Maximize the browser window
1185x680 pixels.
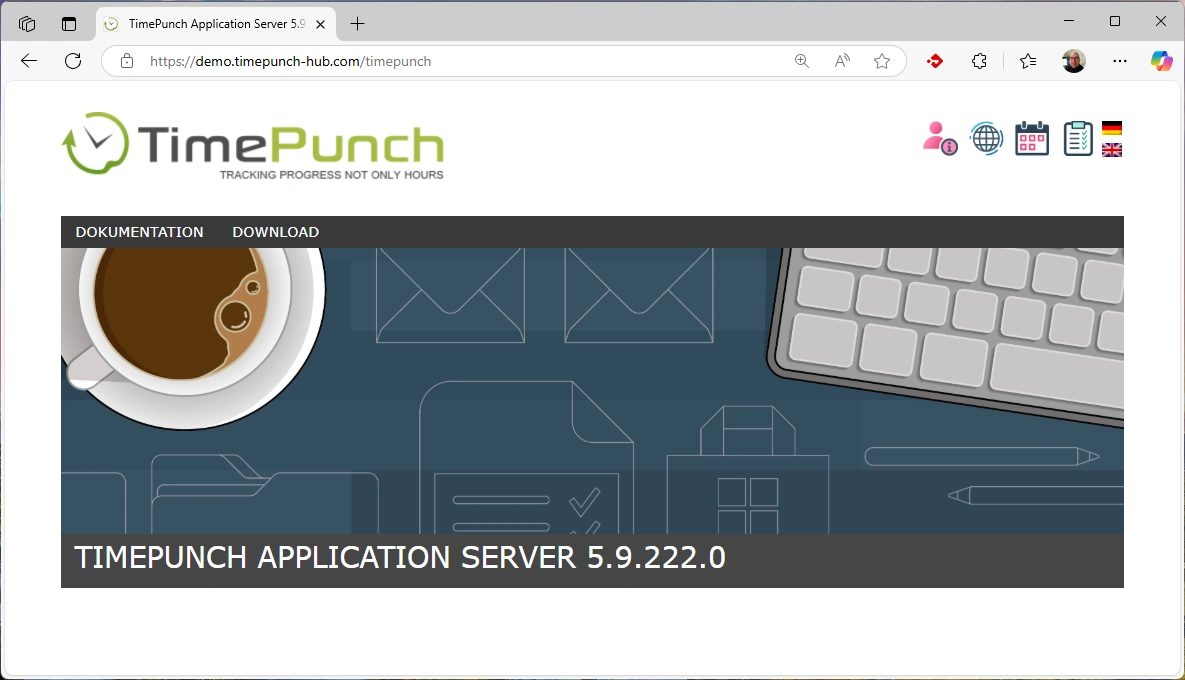pyautogui.click(x=1115, y=21)
